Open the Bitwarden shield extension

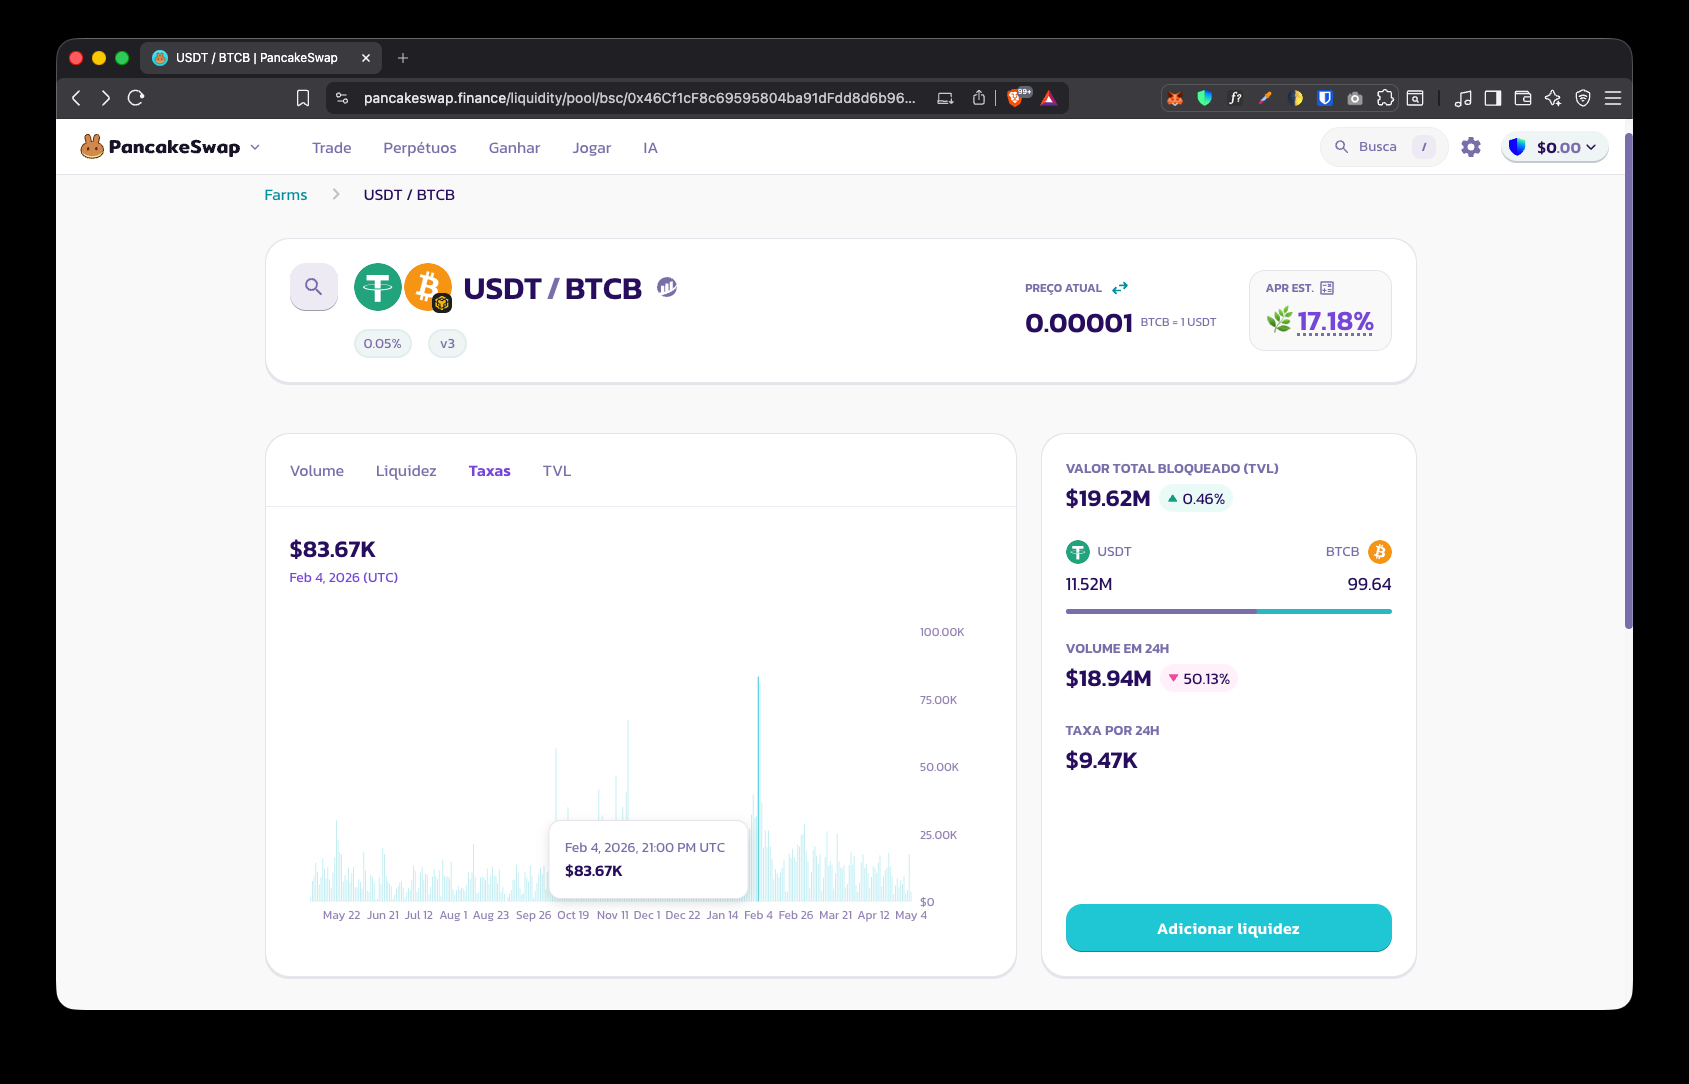click(1325, 98)
